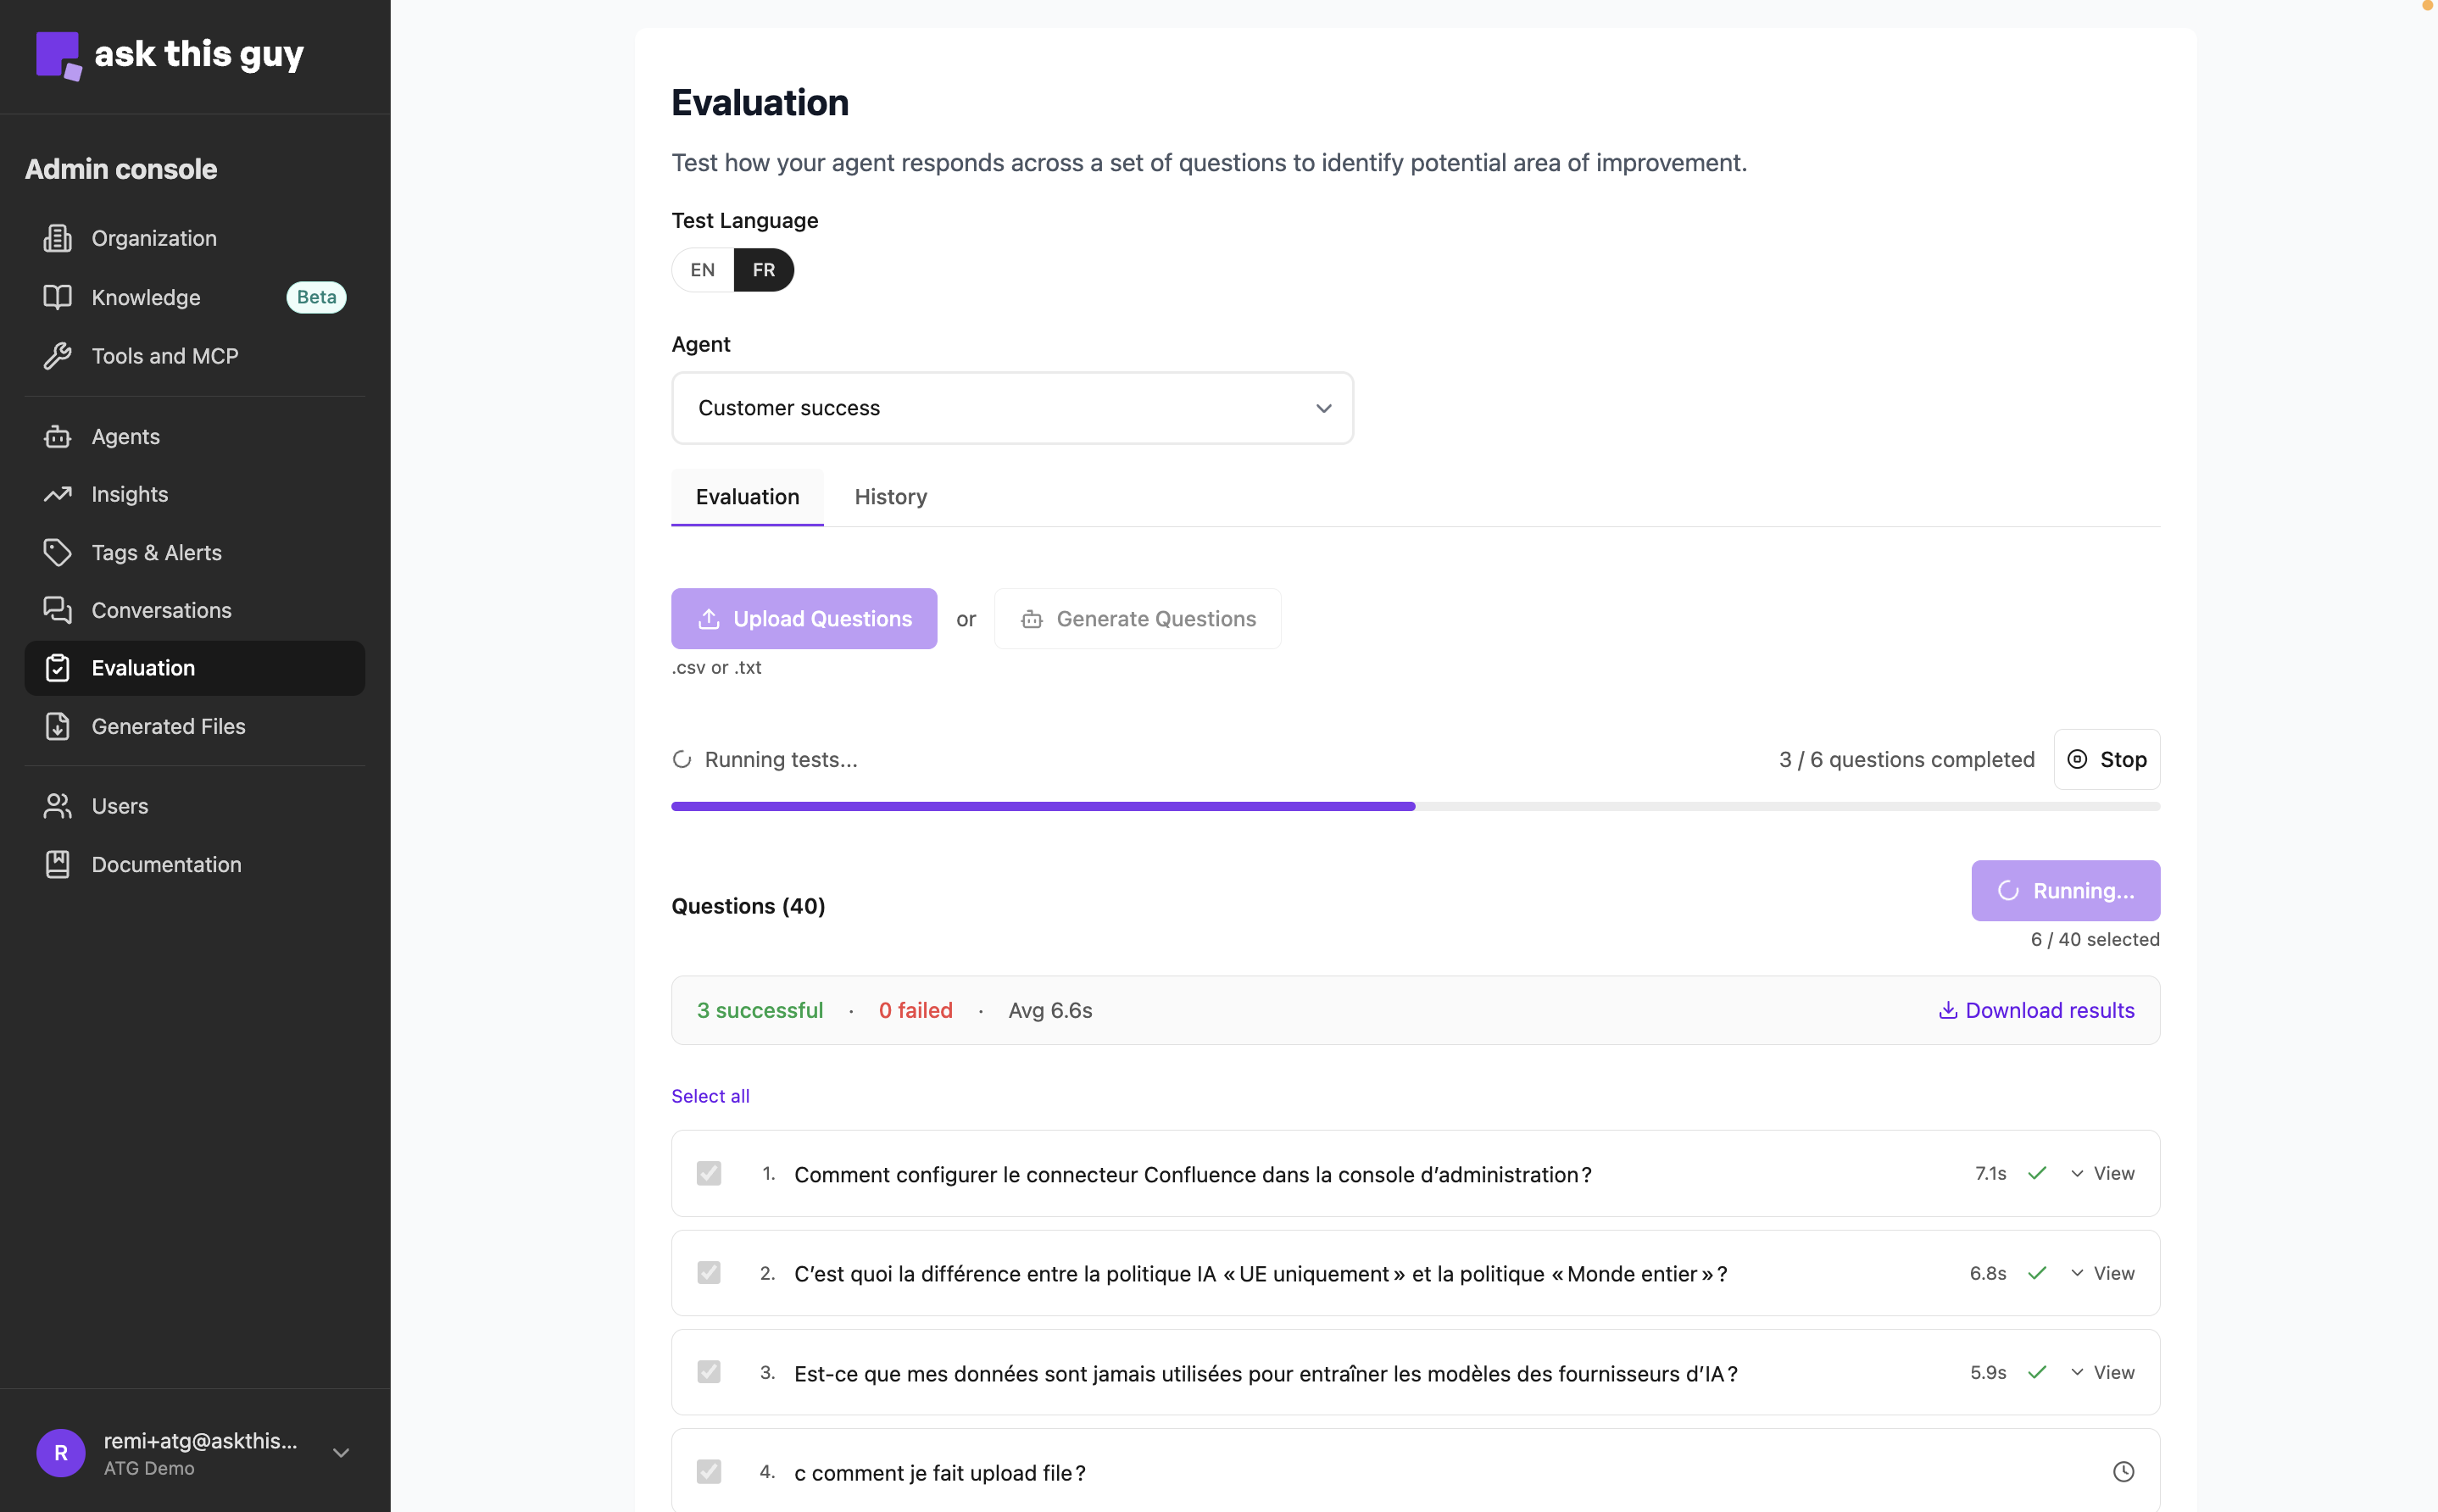The height and width of the screenshot is (1512, 2438).
Task: Uncheck question 2 about IA policies
Action: 708,1272
